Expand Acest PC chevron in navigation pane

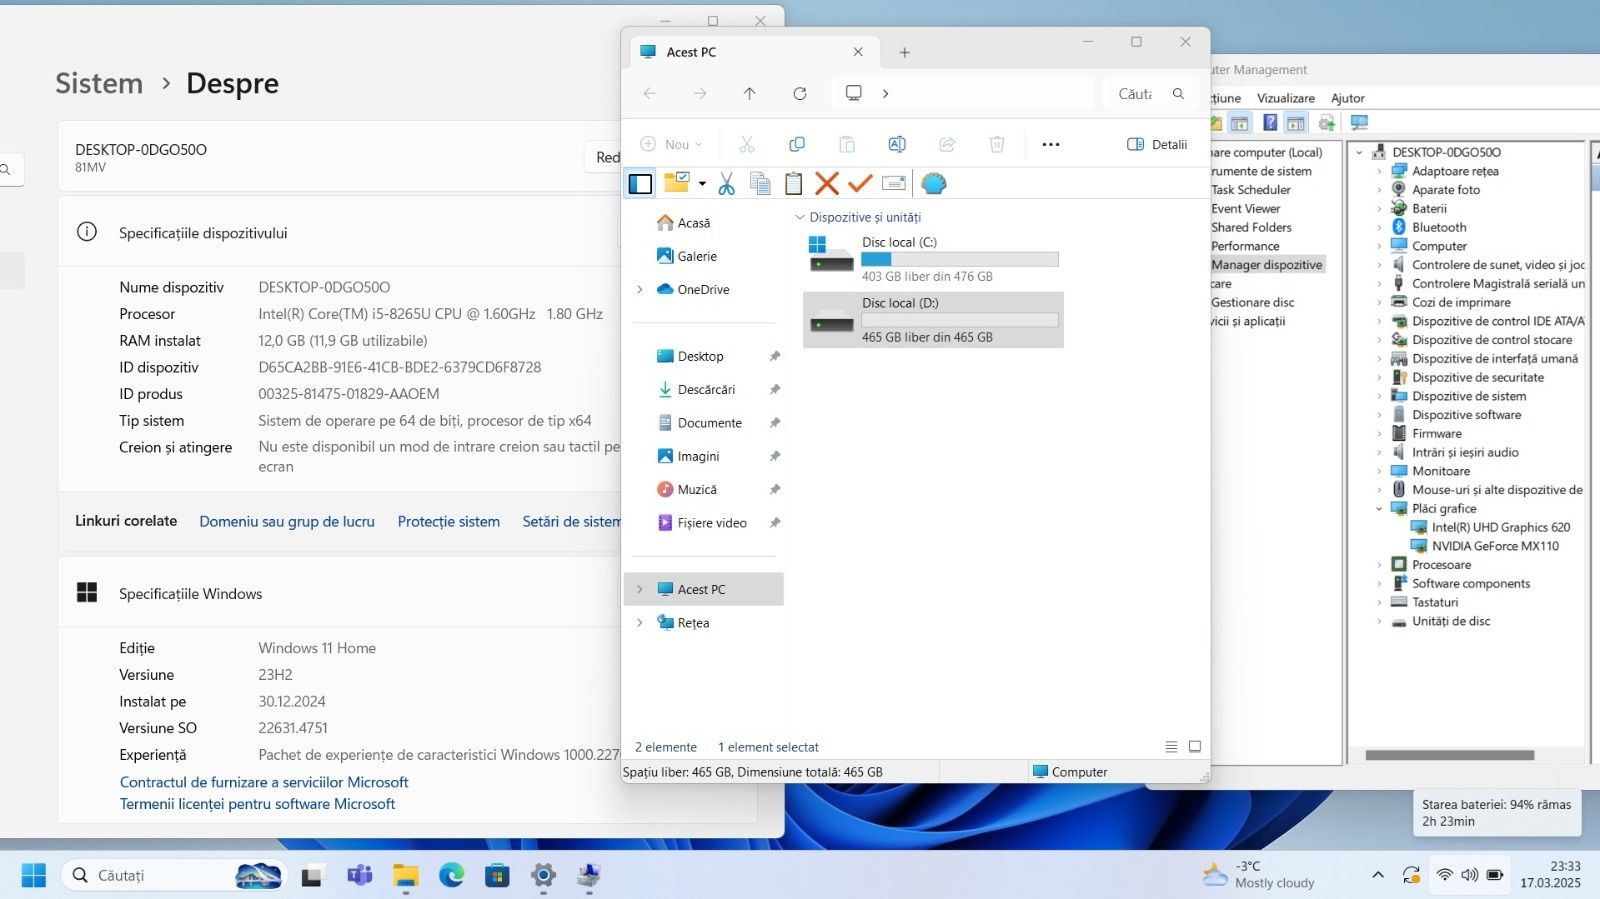click(x=640, y=590)
